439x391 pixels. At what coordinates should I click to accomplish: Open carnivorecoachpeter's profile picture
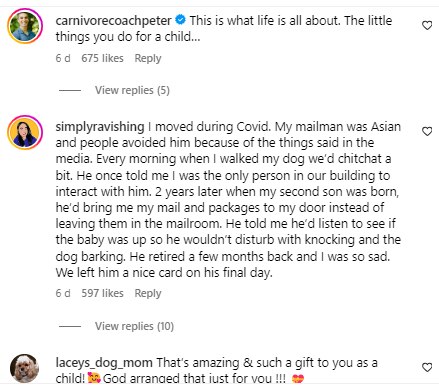pos(25,26)
